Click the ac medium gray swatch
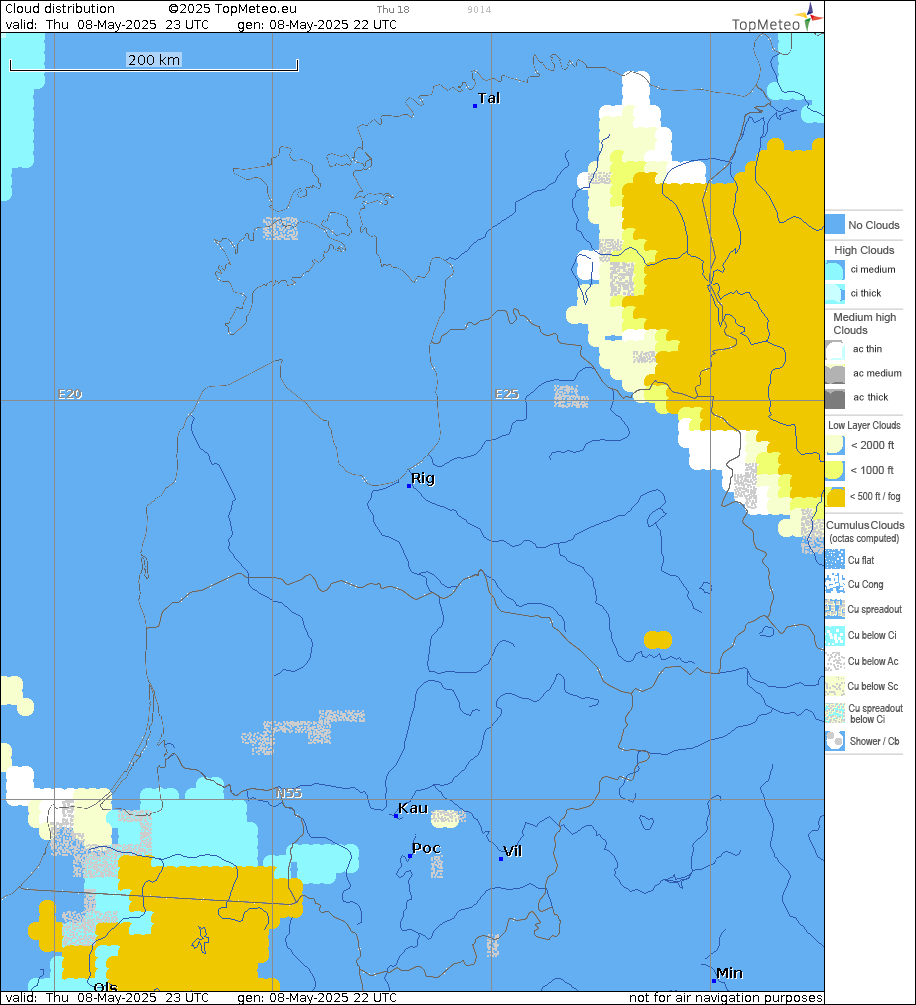 835,374
